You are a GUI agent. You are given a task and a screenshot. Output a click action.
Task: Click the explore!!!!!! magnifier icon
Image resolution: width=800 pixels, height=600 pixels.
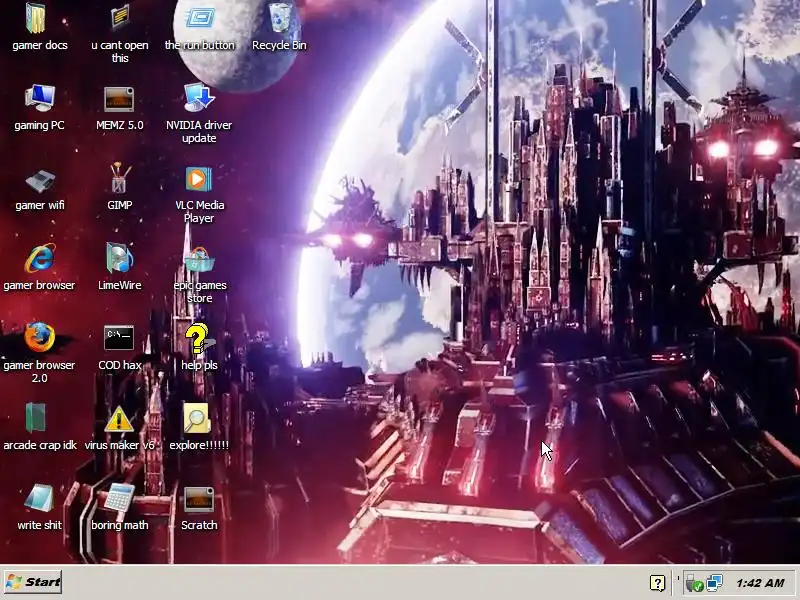pyautogui.click(x=198, y=418)
